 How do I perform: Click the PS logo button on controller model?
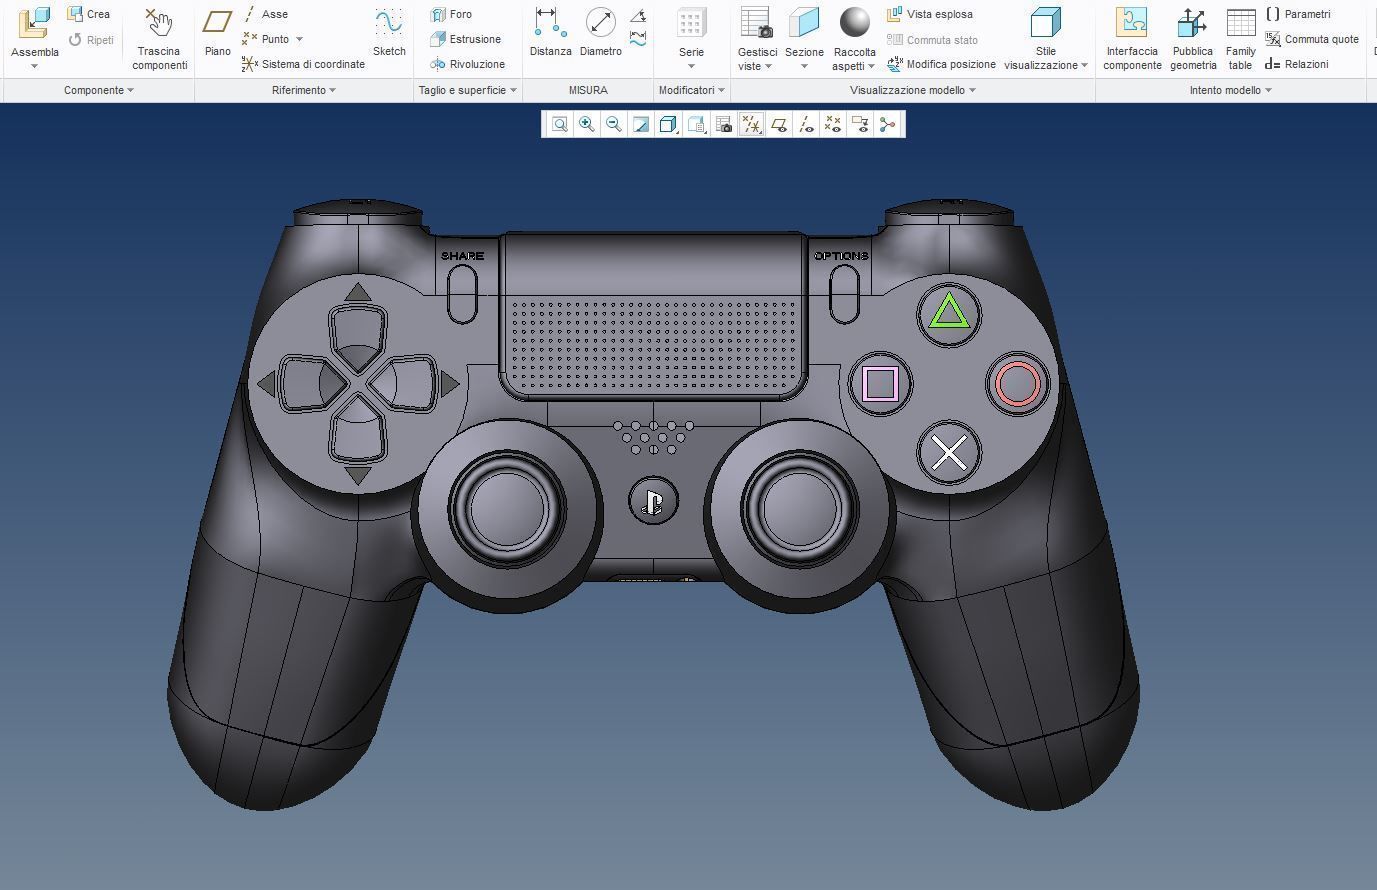[652, 501]
